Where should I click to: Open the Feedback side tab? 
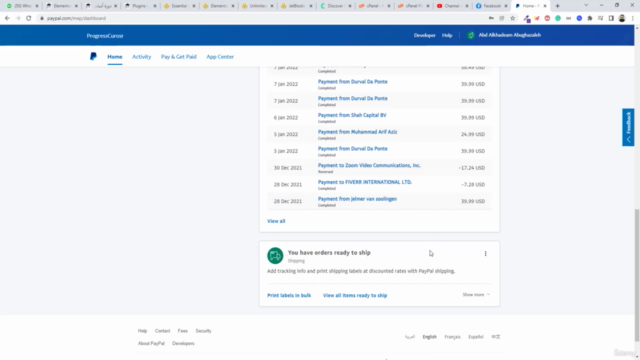point(628,127)
